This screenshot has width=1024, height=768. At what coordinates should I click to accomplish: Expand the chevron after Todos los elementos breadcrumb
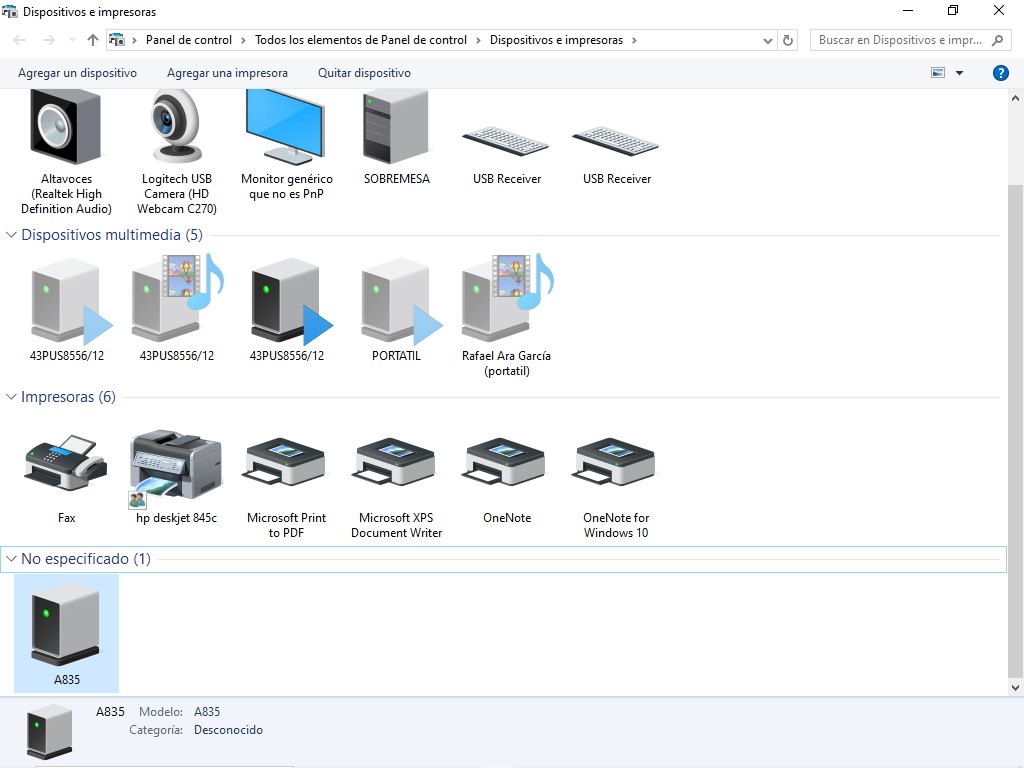478,40
